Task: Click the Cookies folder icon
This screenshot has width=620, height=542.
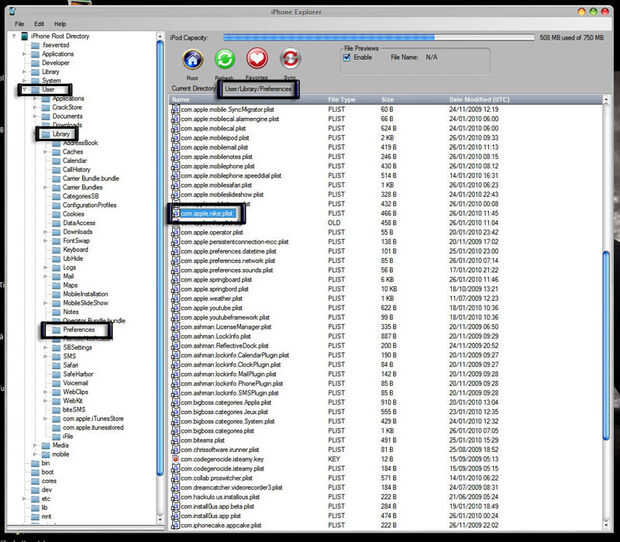Action: point(56,214)
